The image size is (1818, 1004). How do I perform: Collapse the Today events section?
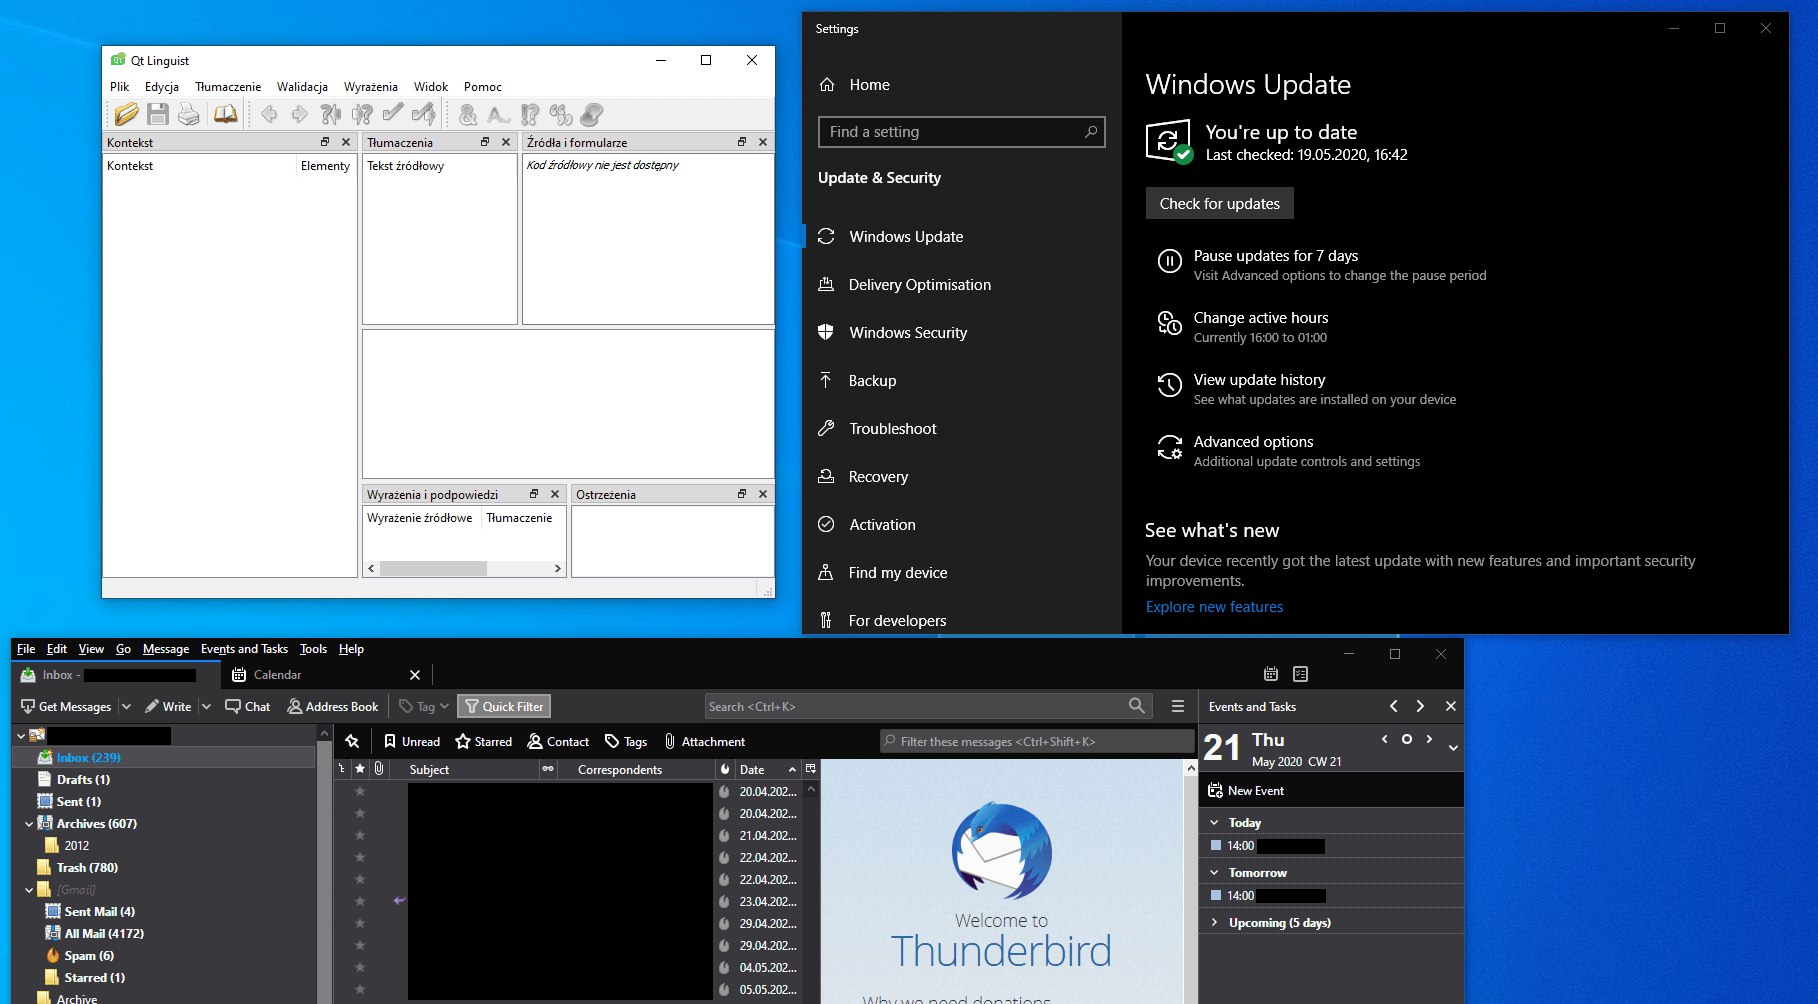click(x=1214, y=823)
